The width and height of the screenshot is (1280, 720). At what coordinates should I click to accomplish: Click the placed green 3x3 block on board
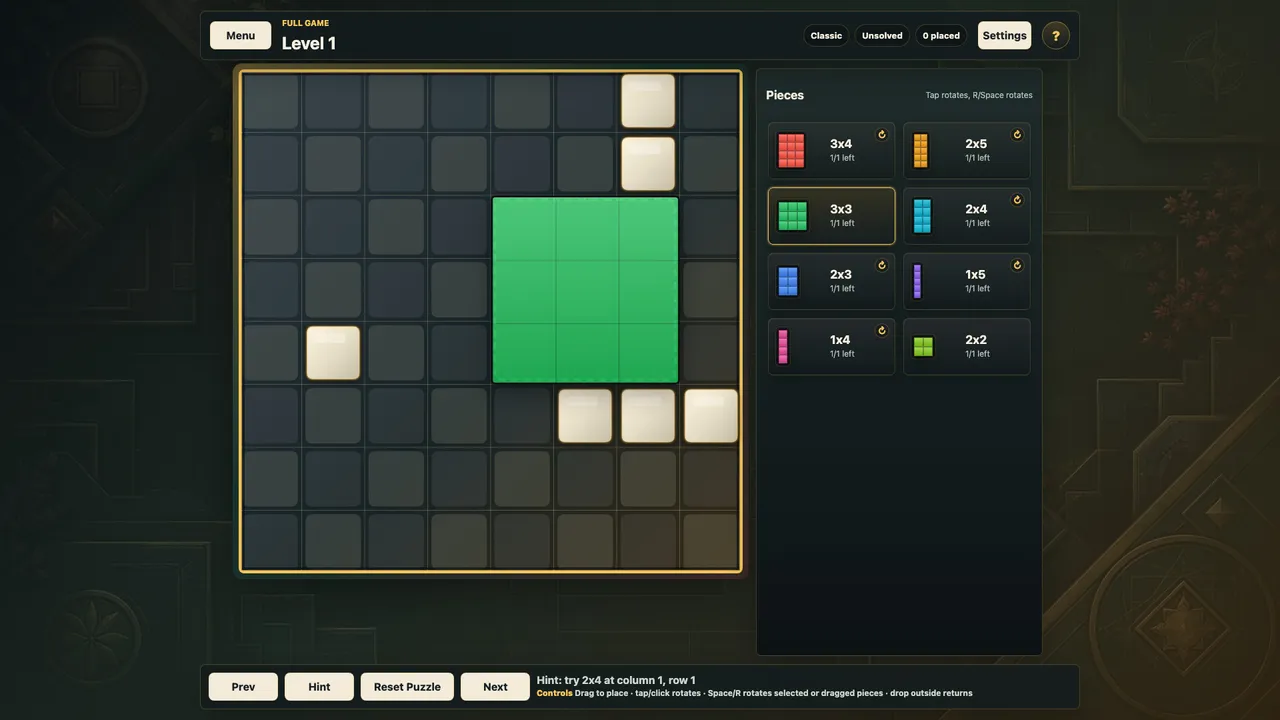[x=585, y=290]
